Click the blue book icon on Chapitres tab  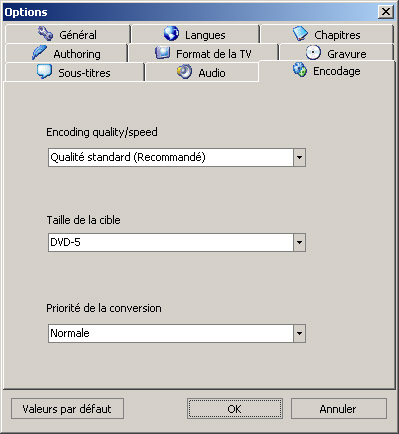[x=300, y=34]
